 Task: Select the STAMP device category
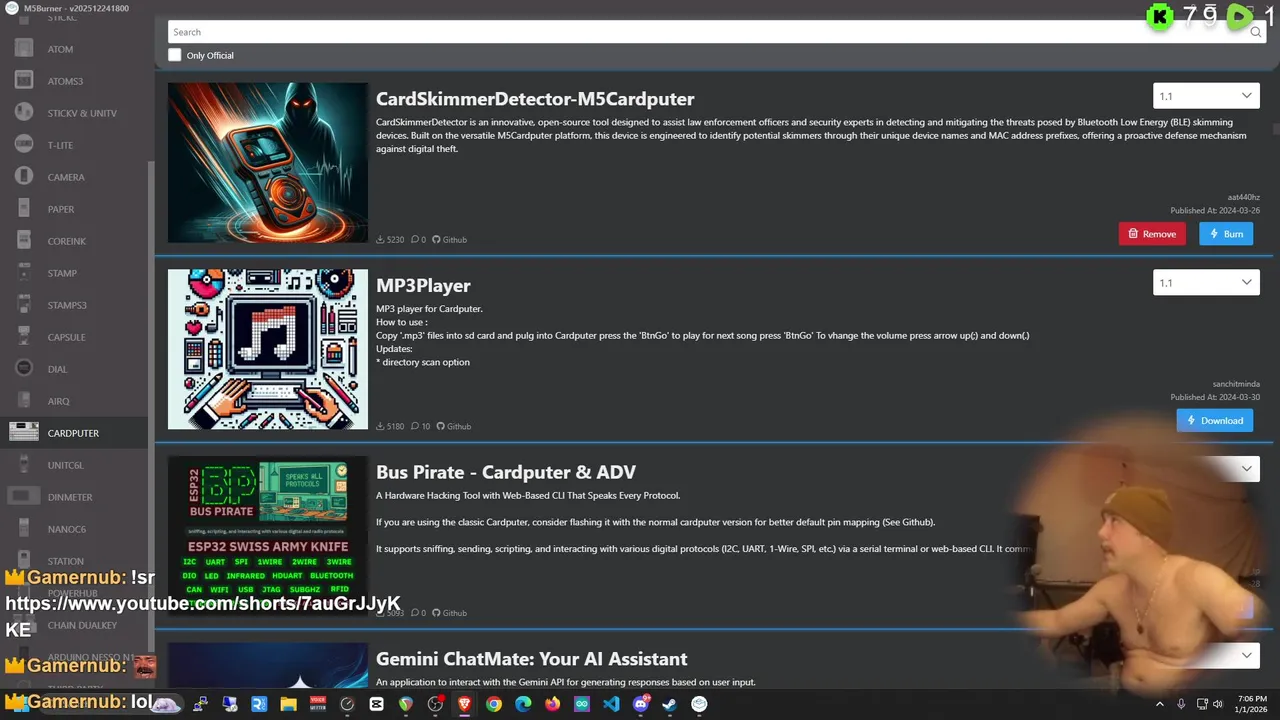74,273
